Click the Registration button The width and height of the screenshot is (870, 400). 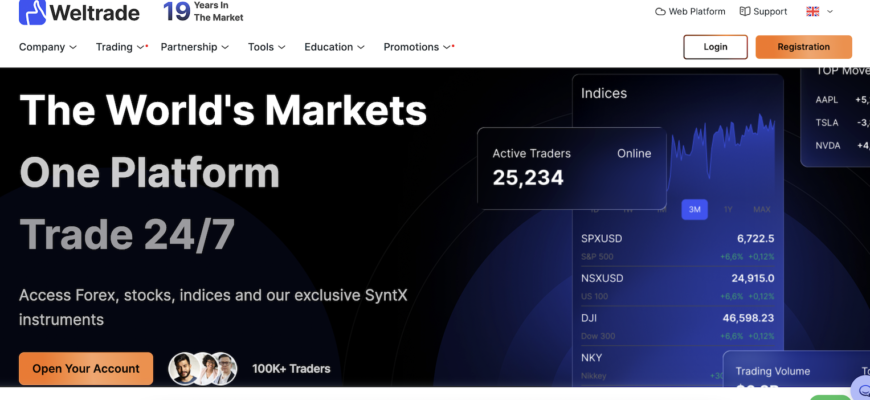point(803,47)
